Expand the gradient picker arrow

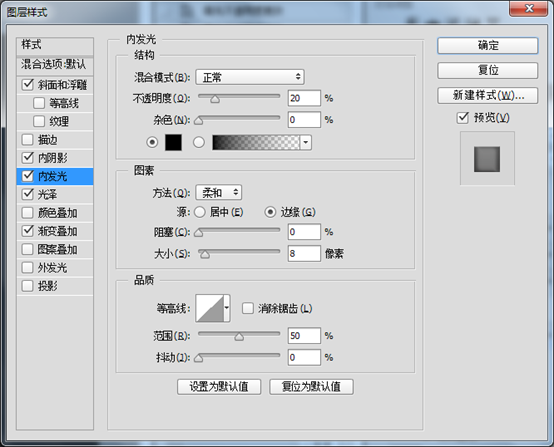tap(306, 143)
